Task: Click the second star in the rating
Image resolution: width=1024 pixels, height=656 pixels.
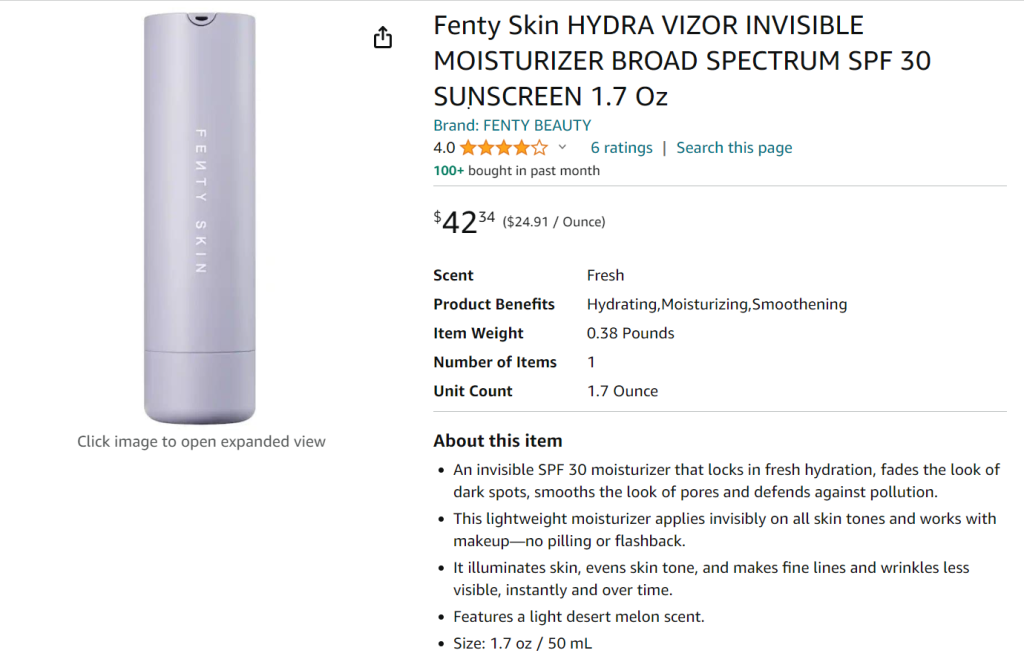Action: (487, 147)
